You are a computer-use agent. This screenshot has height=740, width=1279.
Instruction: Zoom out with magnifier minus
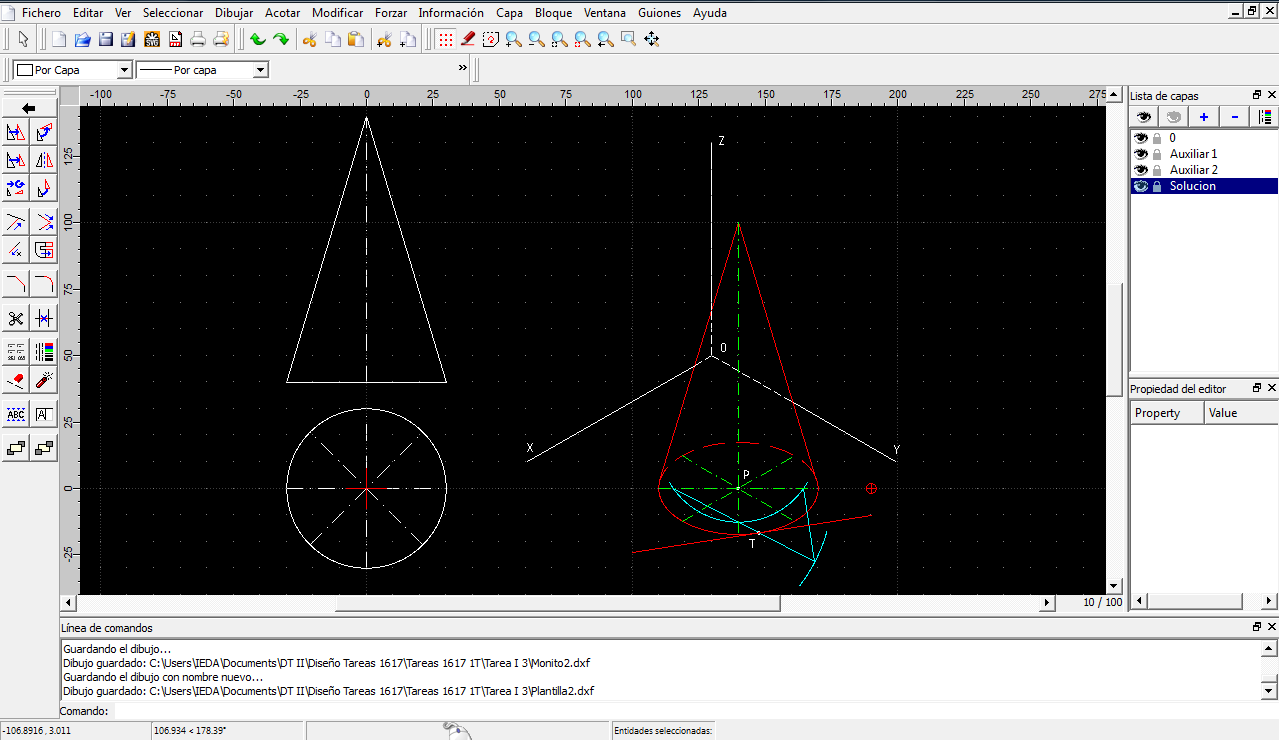pos(536,39)
